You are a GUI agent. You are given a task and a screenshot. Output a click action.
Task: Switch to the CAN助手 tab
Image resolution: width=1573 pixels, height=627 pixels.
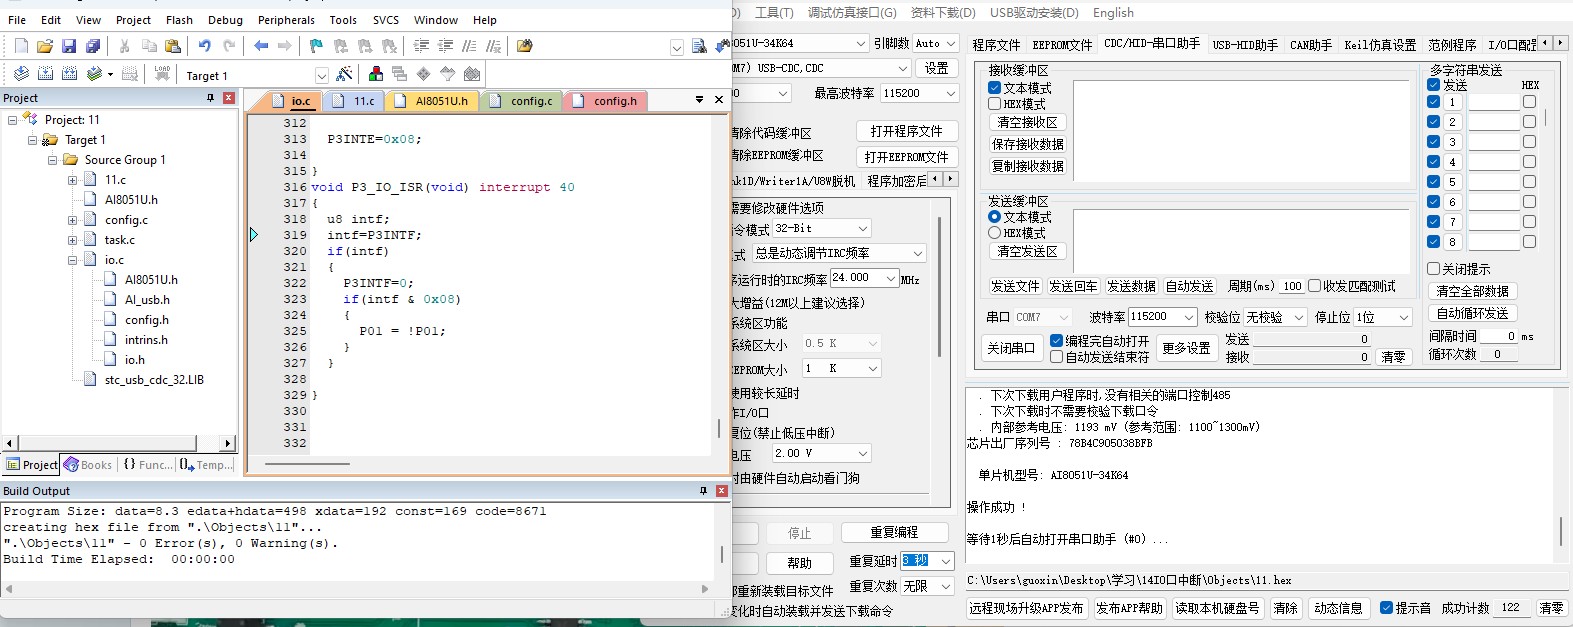1310,45
